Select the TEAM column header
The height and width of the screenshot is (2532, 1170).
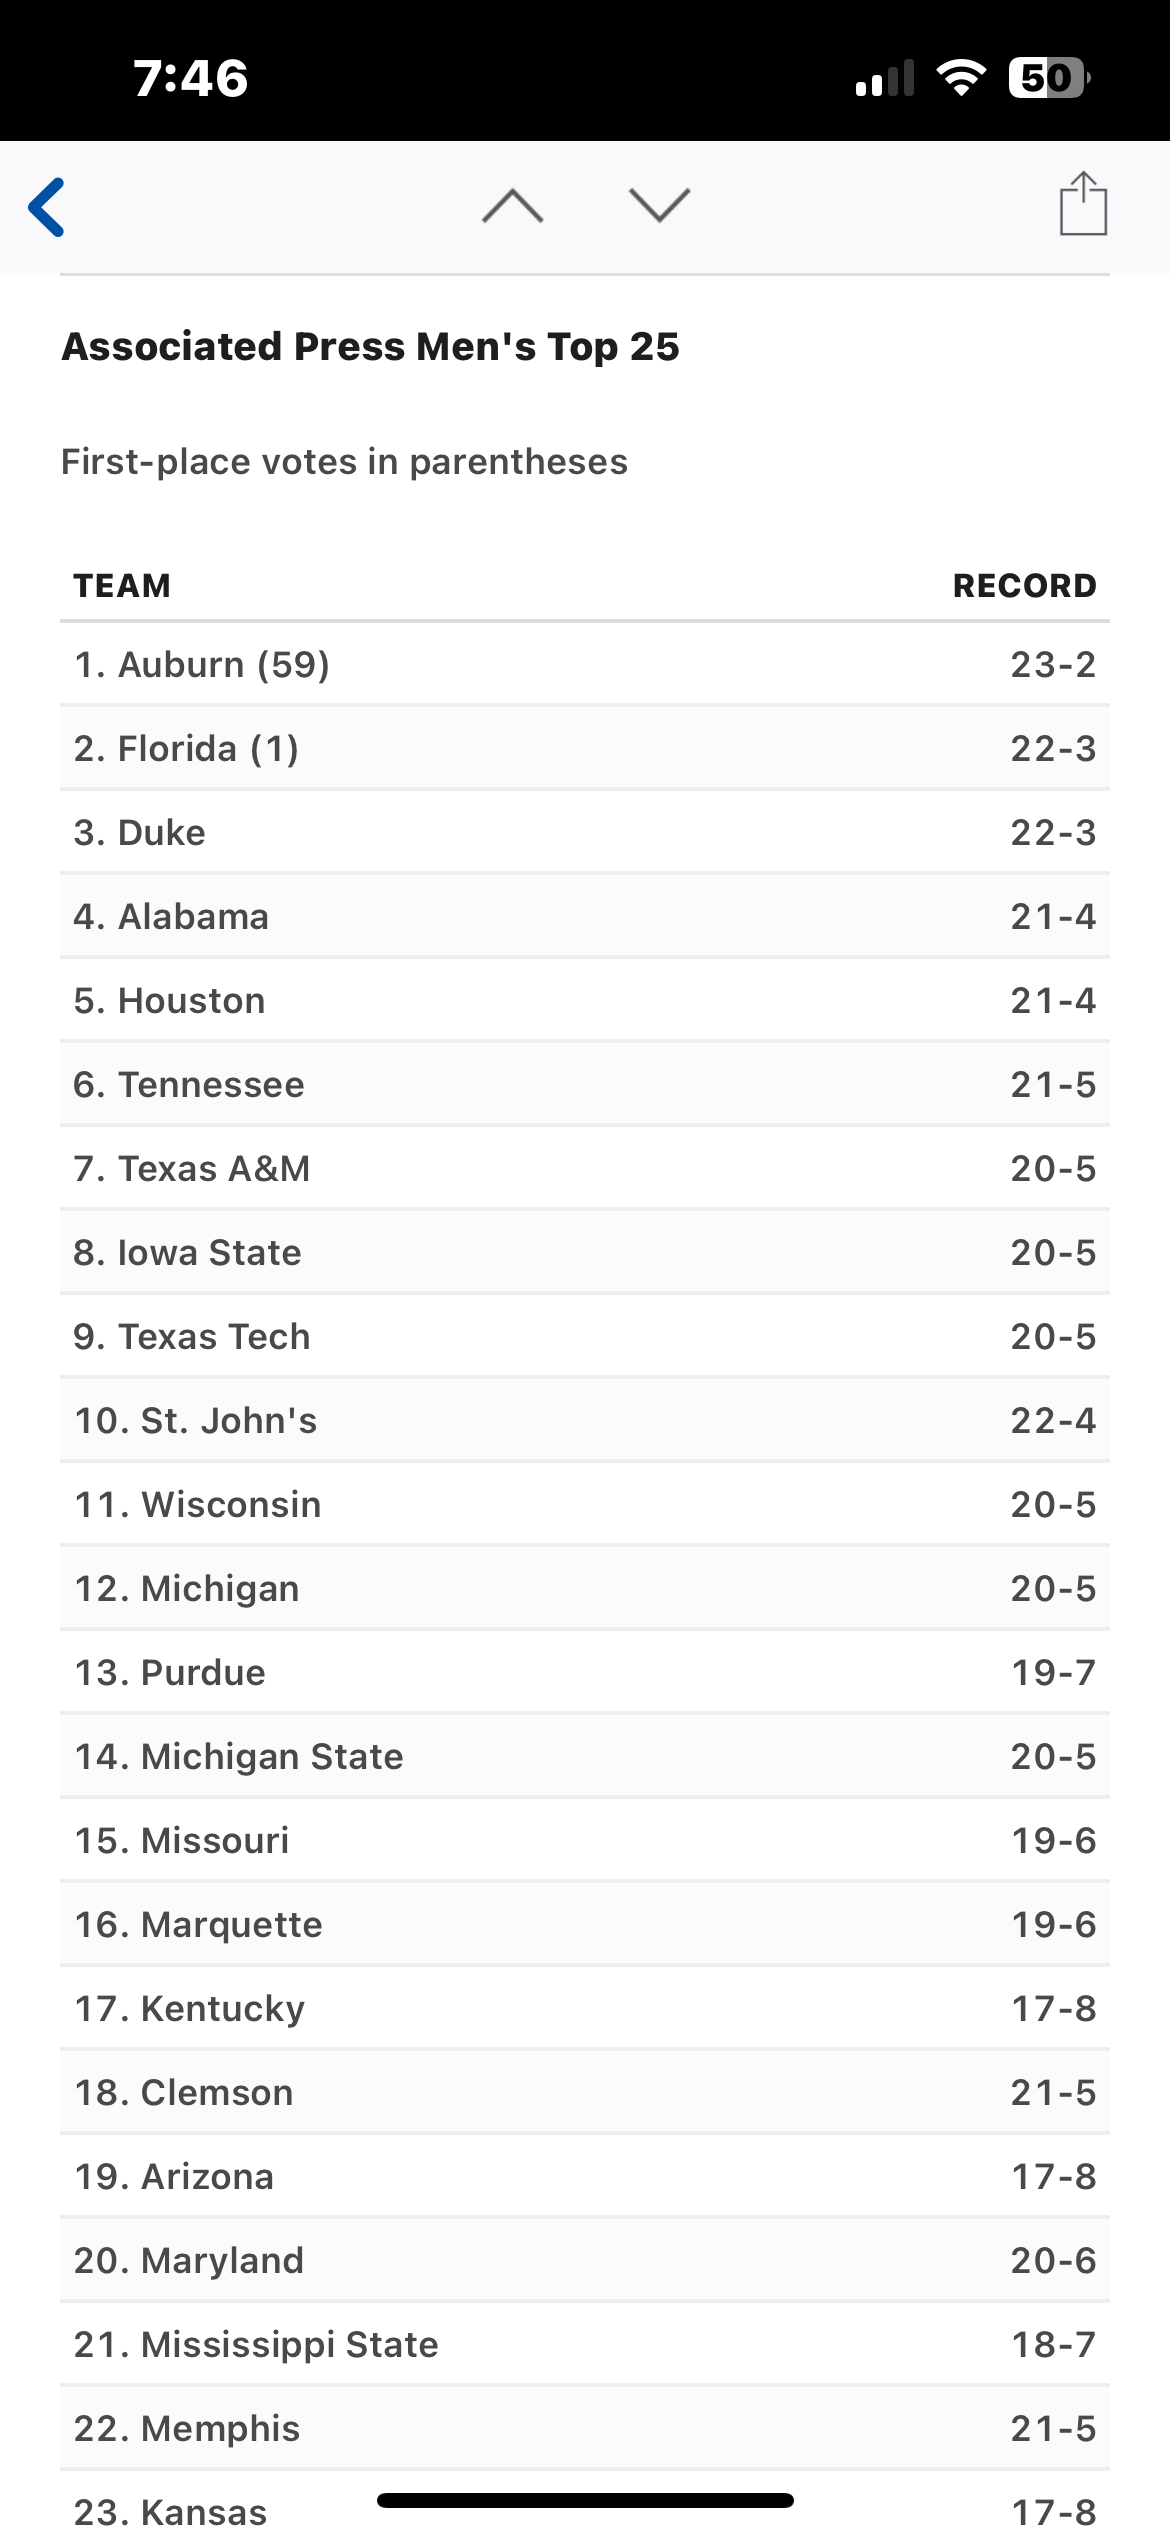(122, 585)
